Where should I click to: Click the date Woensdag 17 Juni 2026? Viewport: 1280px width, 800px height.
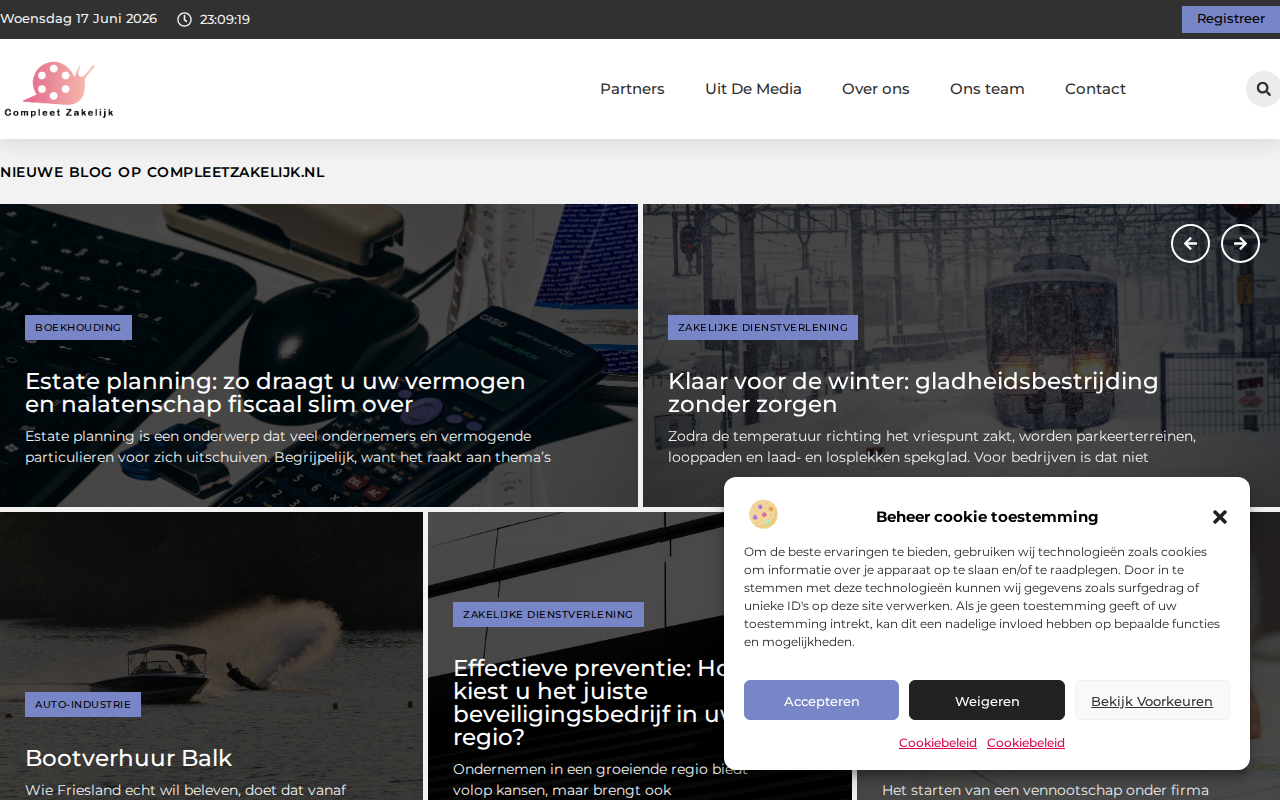pyautogui.click(x=78, y=19)
